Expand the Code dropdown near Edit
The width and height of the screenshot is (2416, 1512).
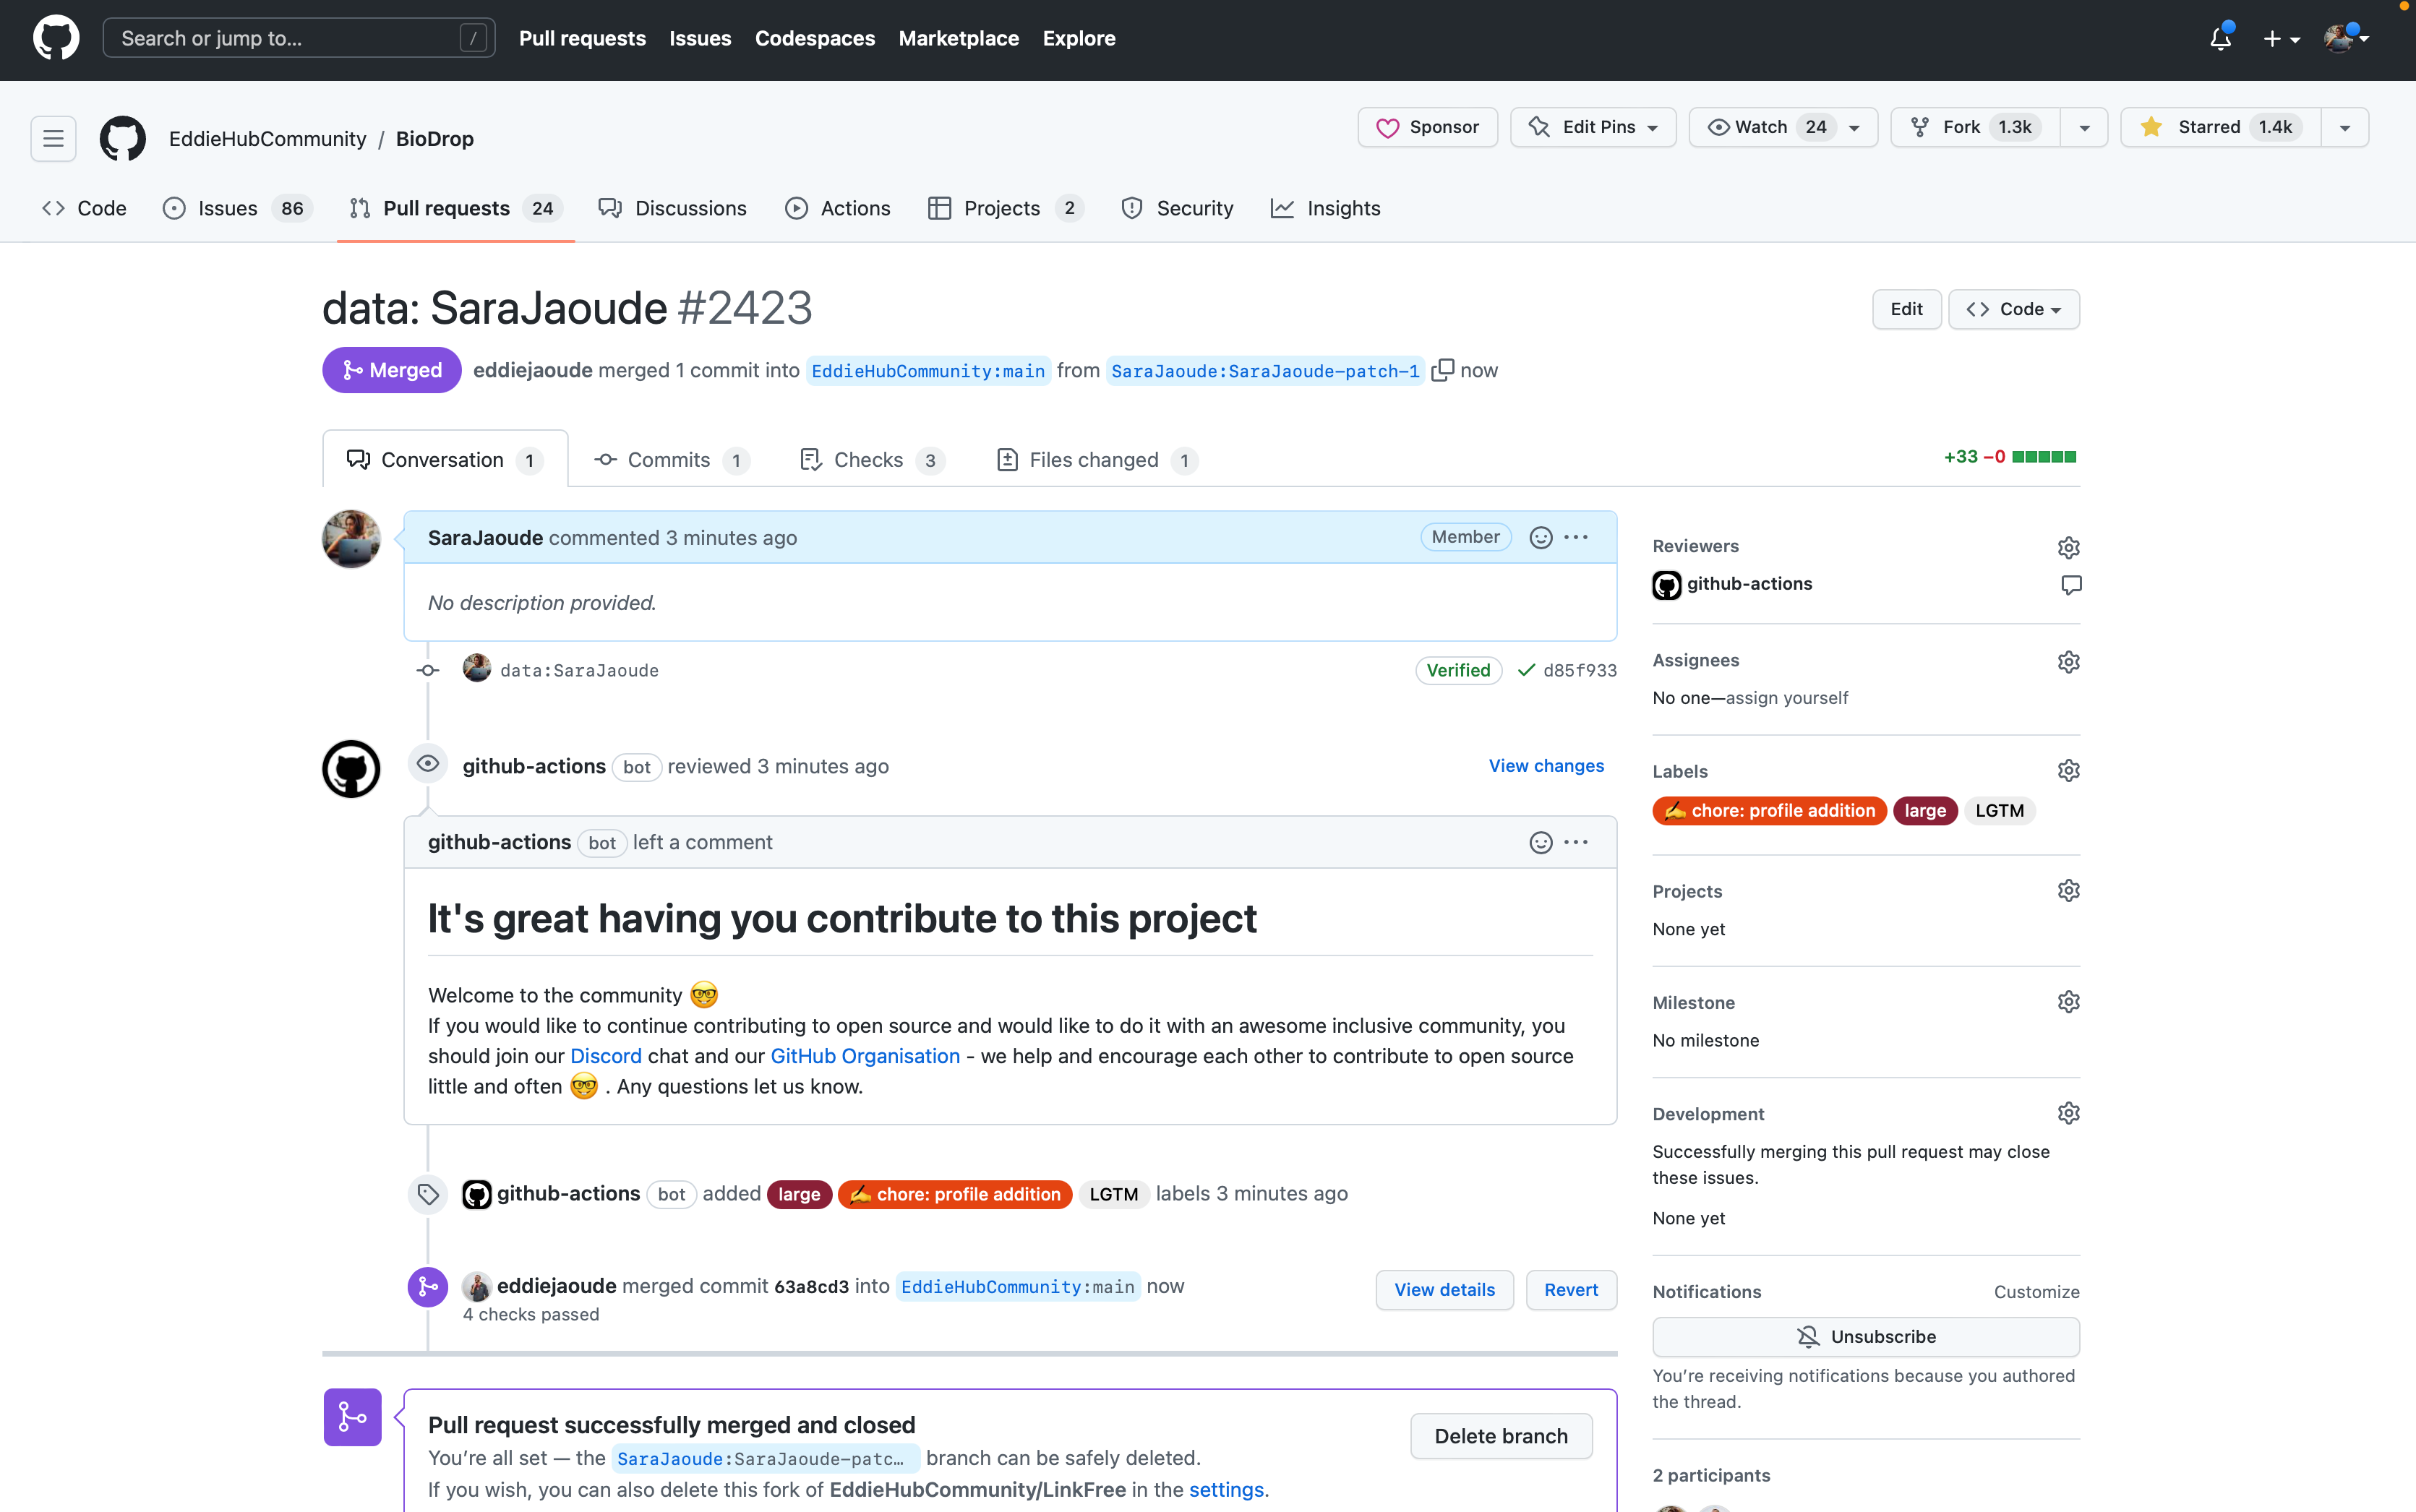point(2014,309)
